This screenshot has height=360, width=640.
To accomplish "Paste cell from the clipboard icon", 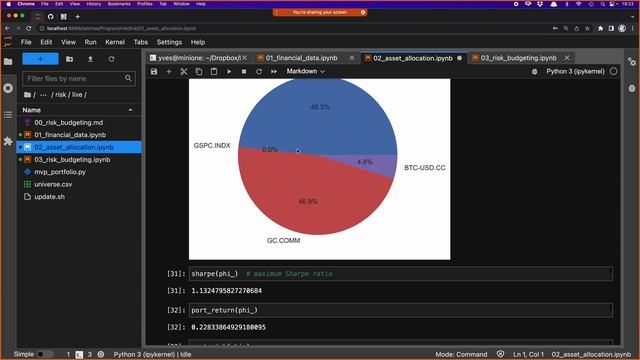I will coord(214,71).
